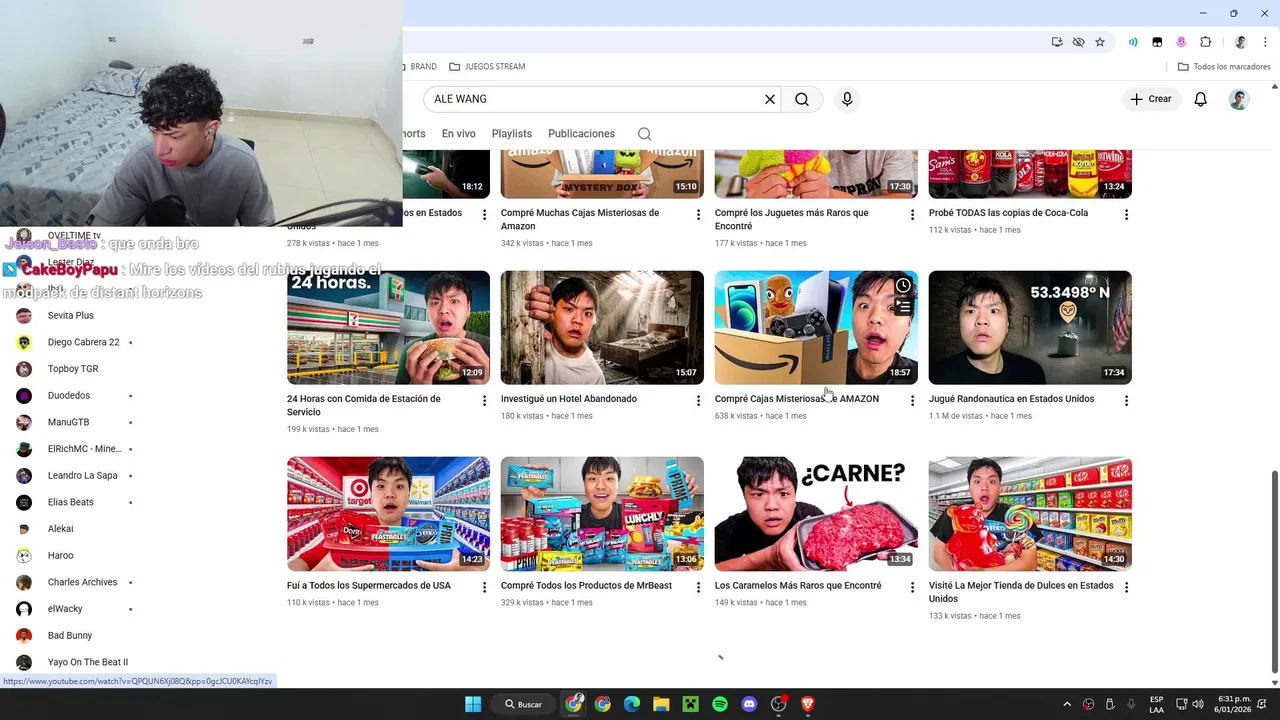
Task: Click the blue sound-wave extension icon
Action: (x=1133, y=42)
